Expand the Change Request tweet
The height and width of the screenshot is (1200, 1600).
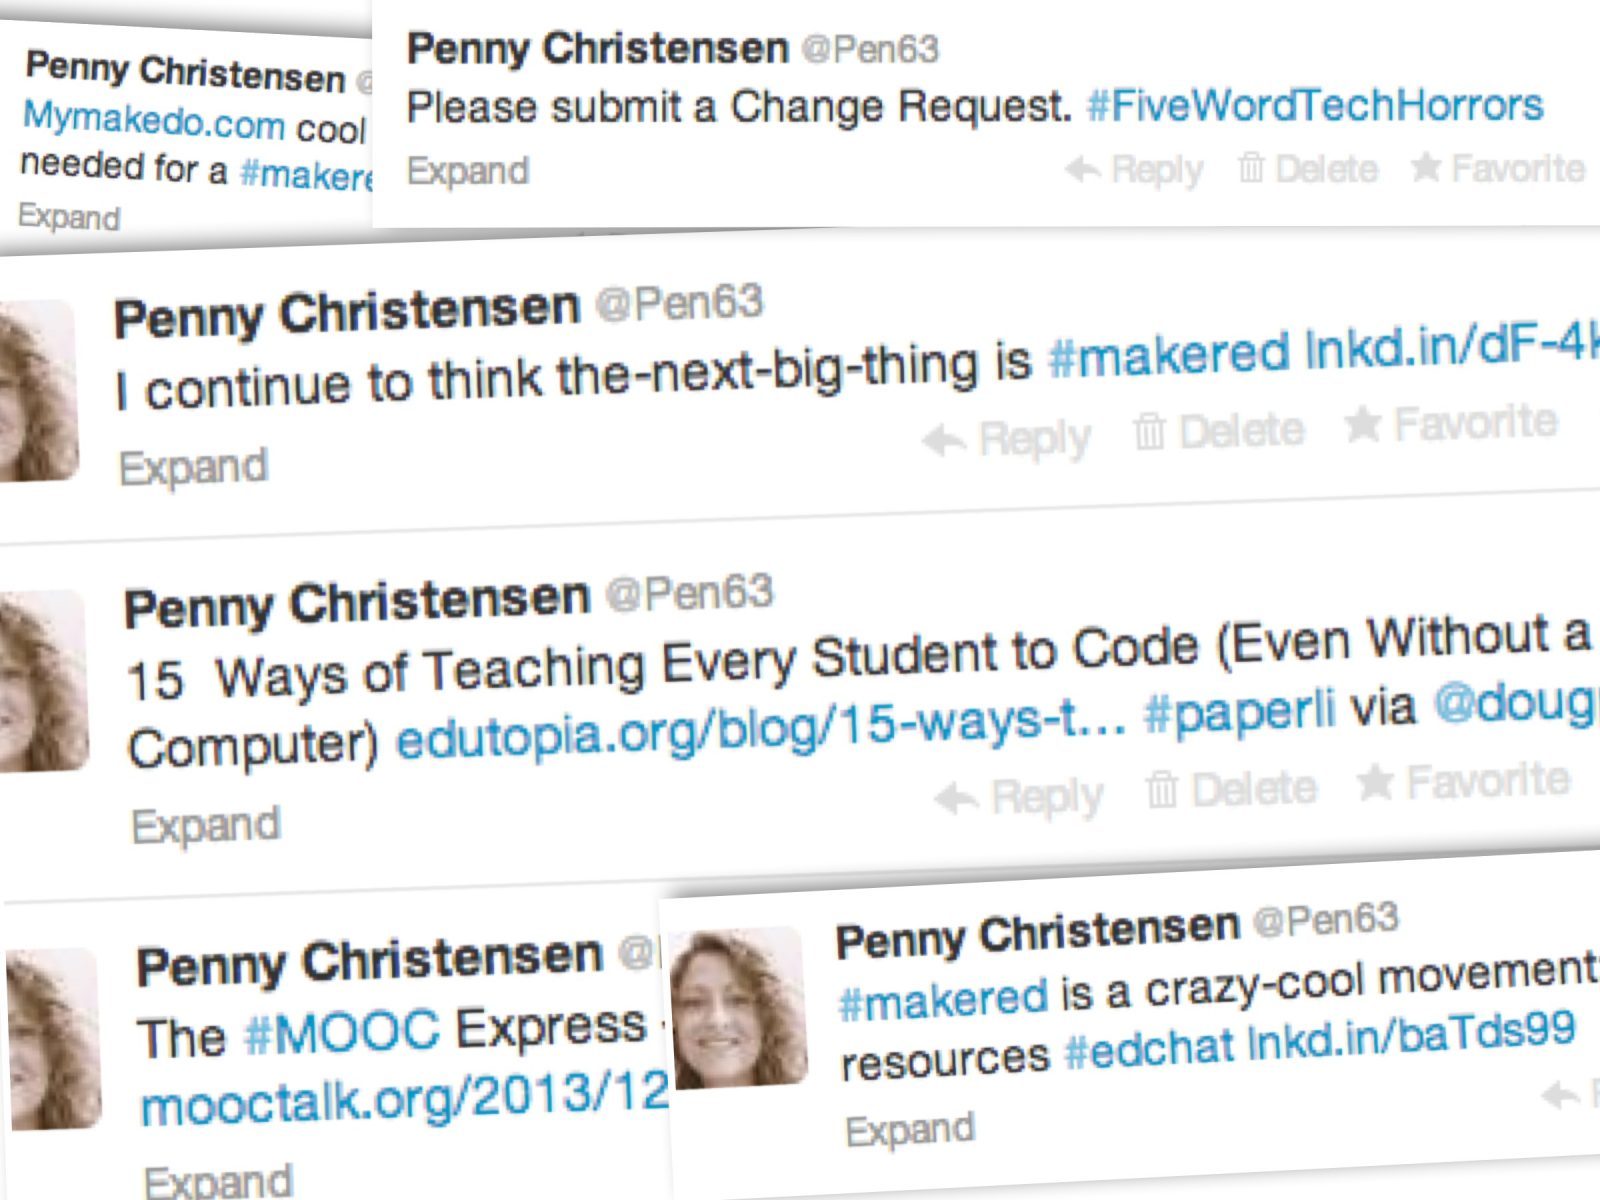pos(468,171)
